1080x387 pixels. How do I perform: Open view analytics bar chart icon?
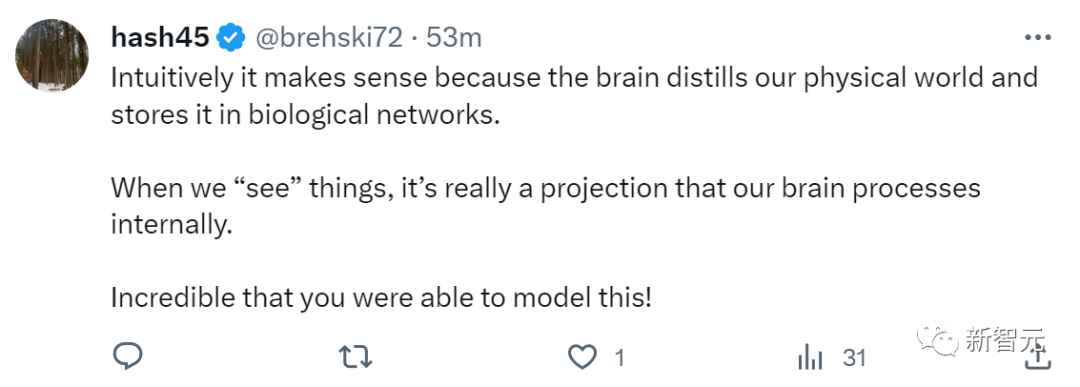[x=811, y=357]
